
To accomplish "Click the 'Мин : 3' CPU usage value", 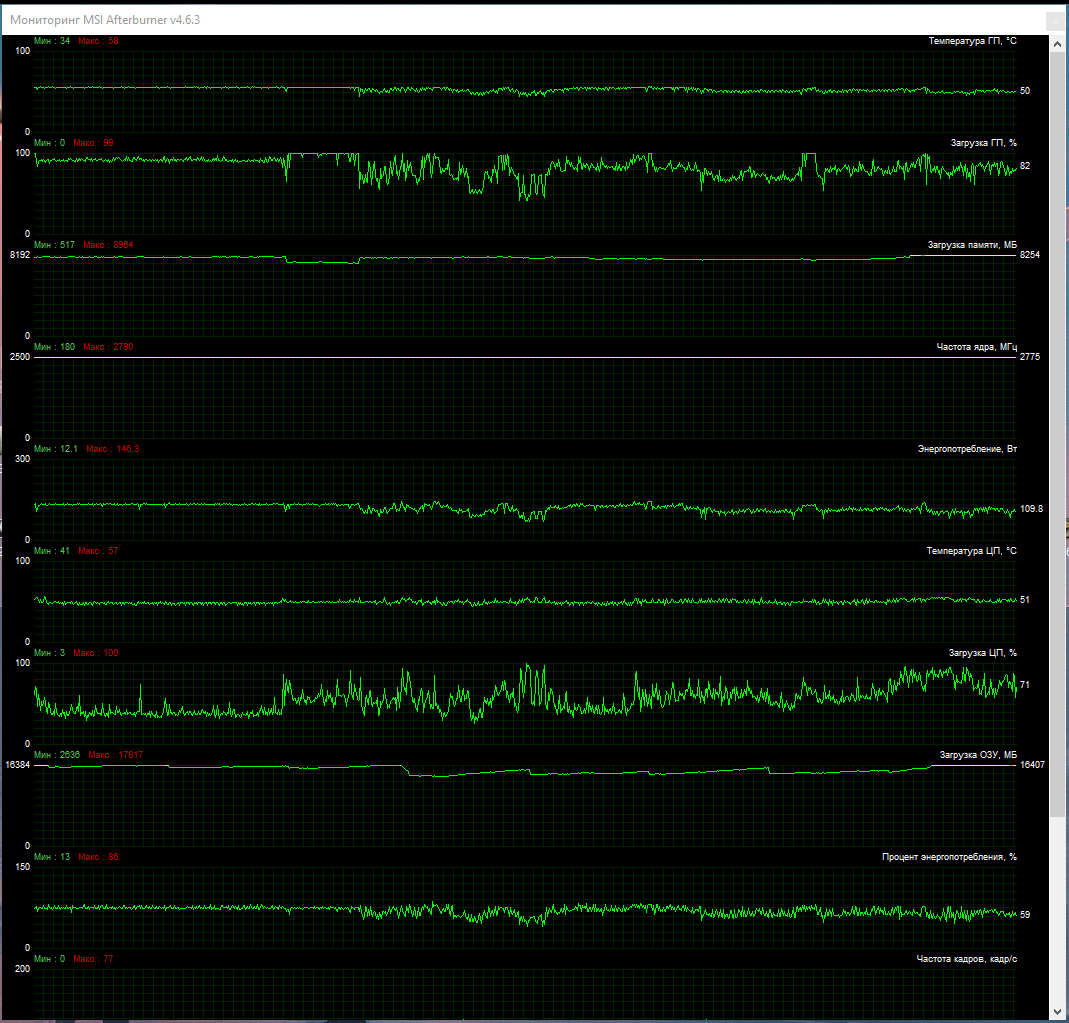I will click(x=50, y=653).
